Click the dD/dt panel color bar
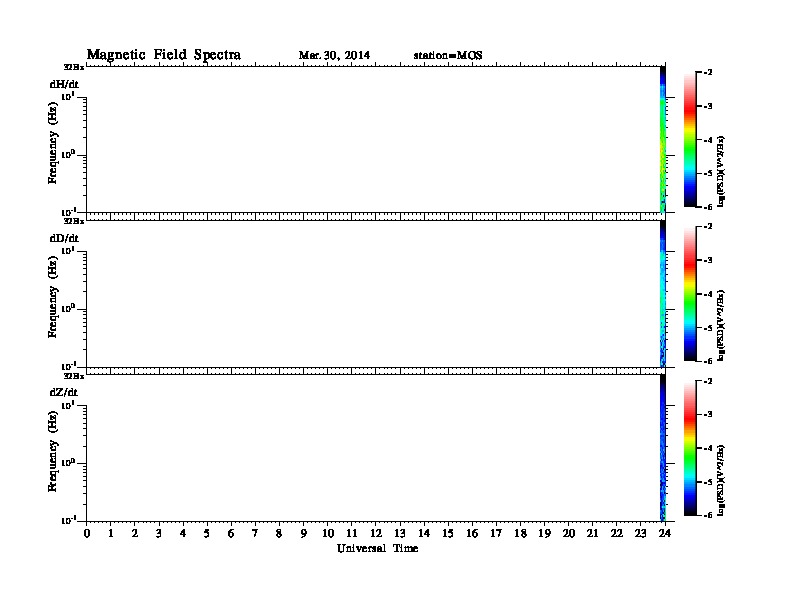792x612 pixels. click(x=689, y=293)
